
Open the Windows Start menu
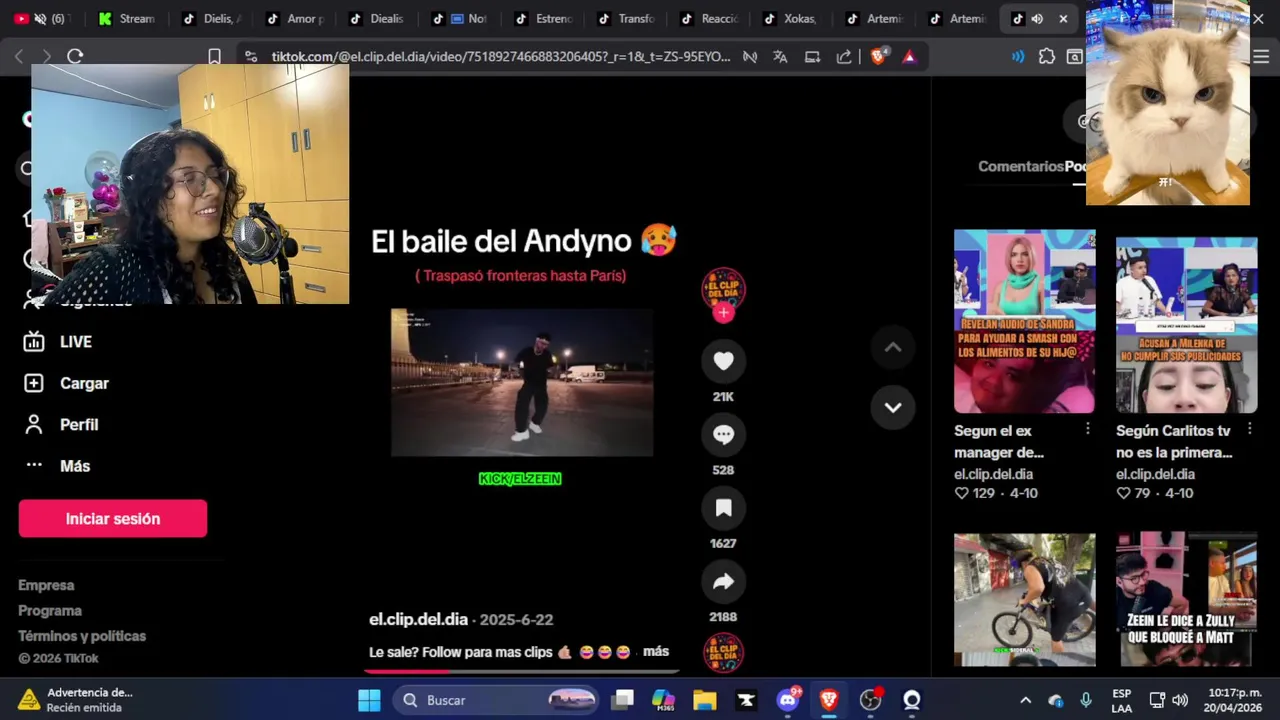coord(369,700)
